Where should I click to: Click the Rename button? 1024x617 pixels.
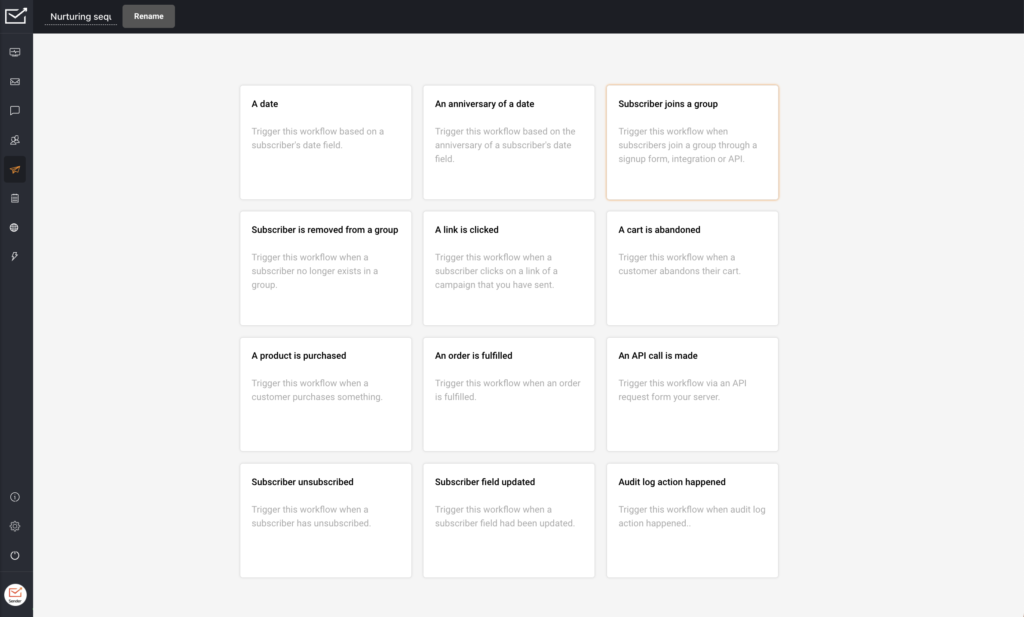point(149,16)
